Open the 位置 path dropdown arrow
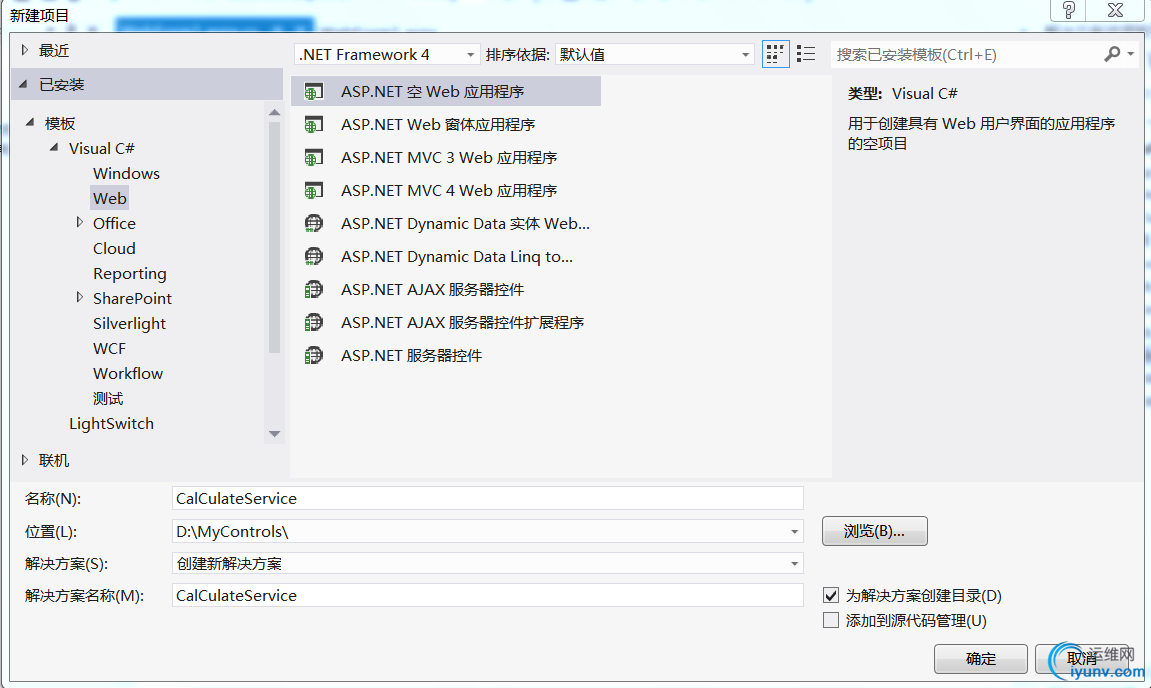This screenshot has height=688, width=1151. pyautogui.click(x=794, y=532)
